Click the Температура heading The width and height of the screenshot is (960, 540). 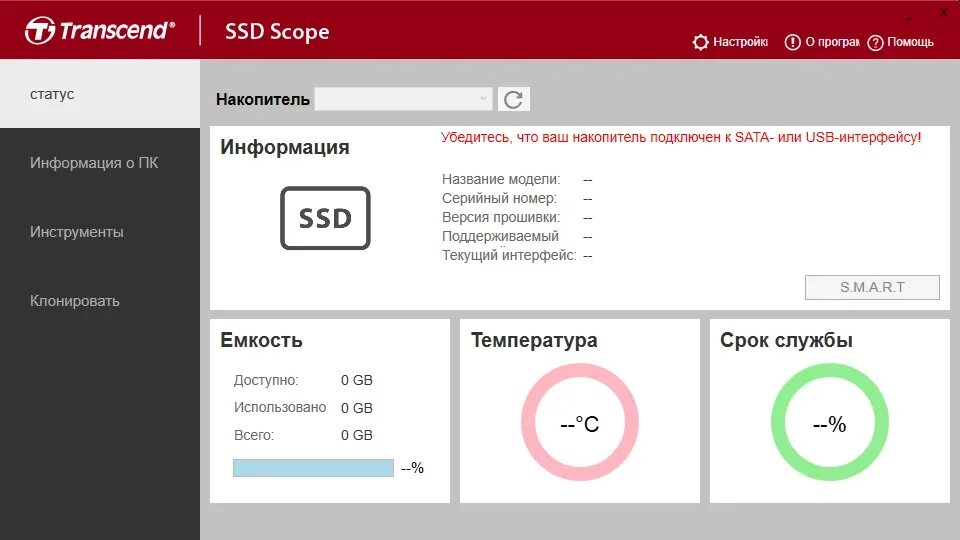coord(534,340)
